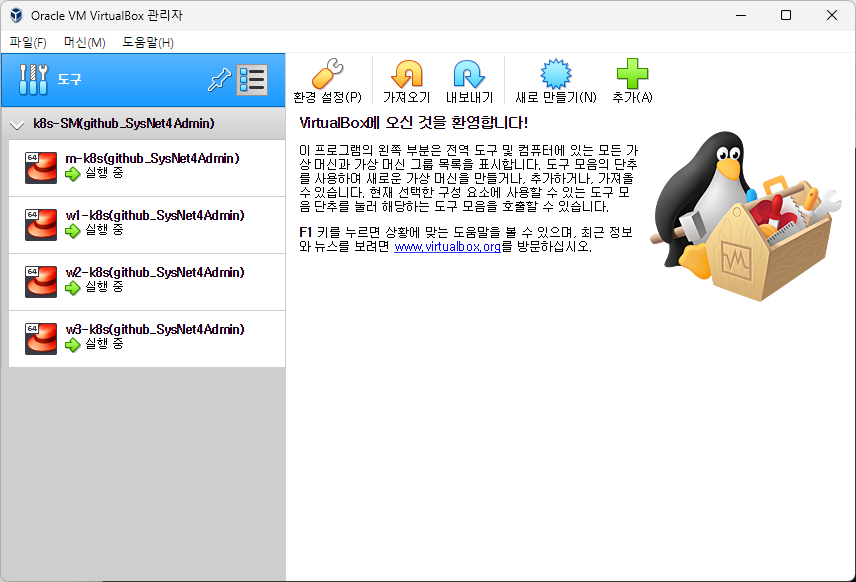Select the w2-k8s(github_SysNet4Admin) machine name
The image size is (856, 582).
coord(155,272)
